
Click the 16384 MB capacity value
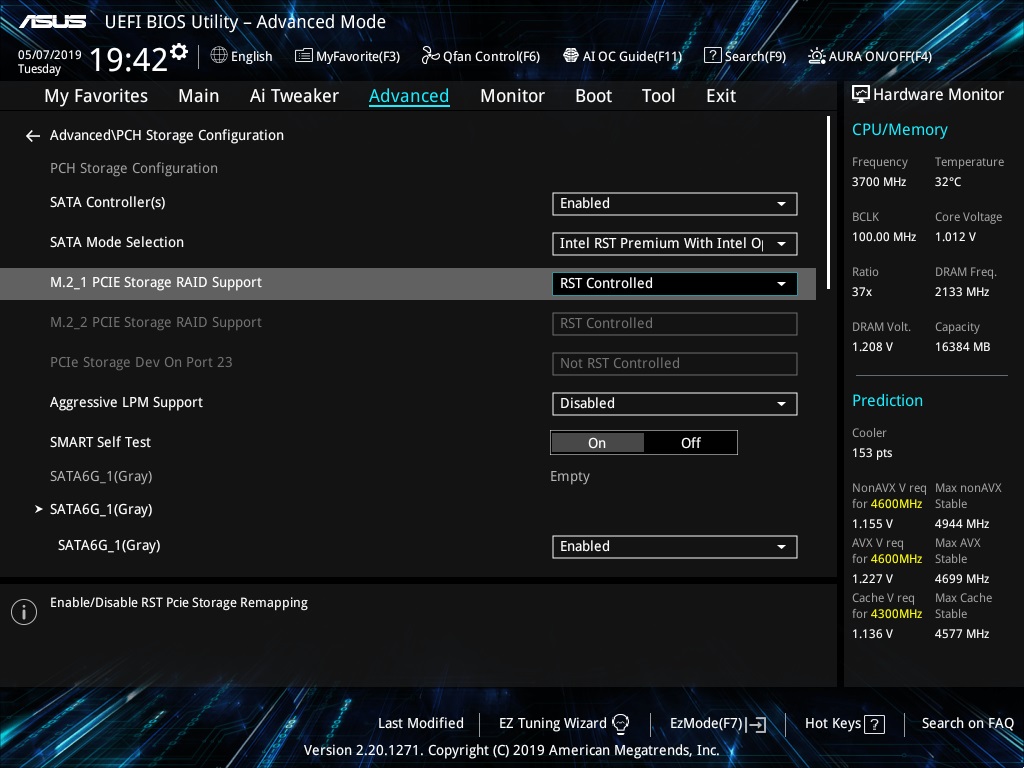pyautogui.click(x=963, y=347)
